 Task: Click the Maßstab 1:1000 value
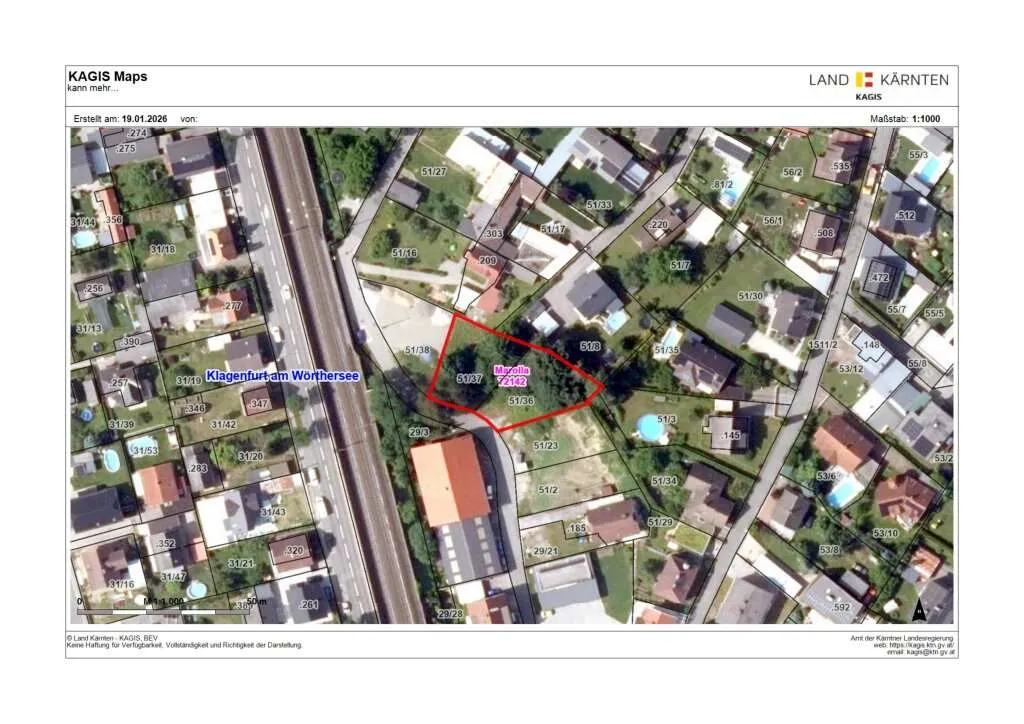(x=926, y=119)
